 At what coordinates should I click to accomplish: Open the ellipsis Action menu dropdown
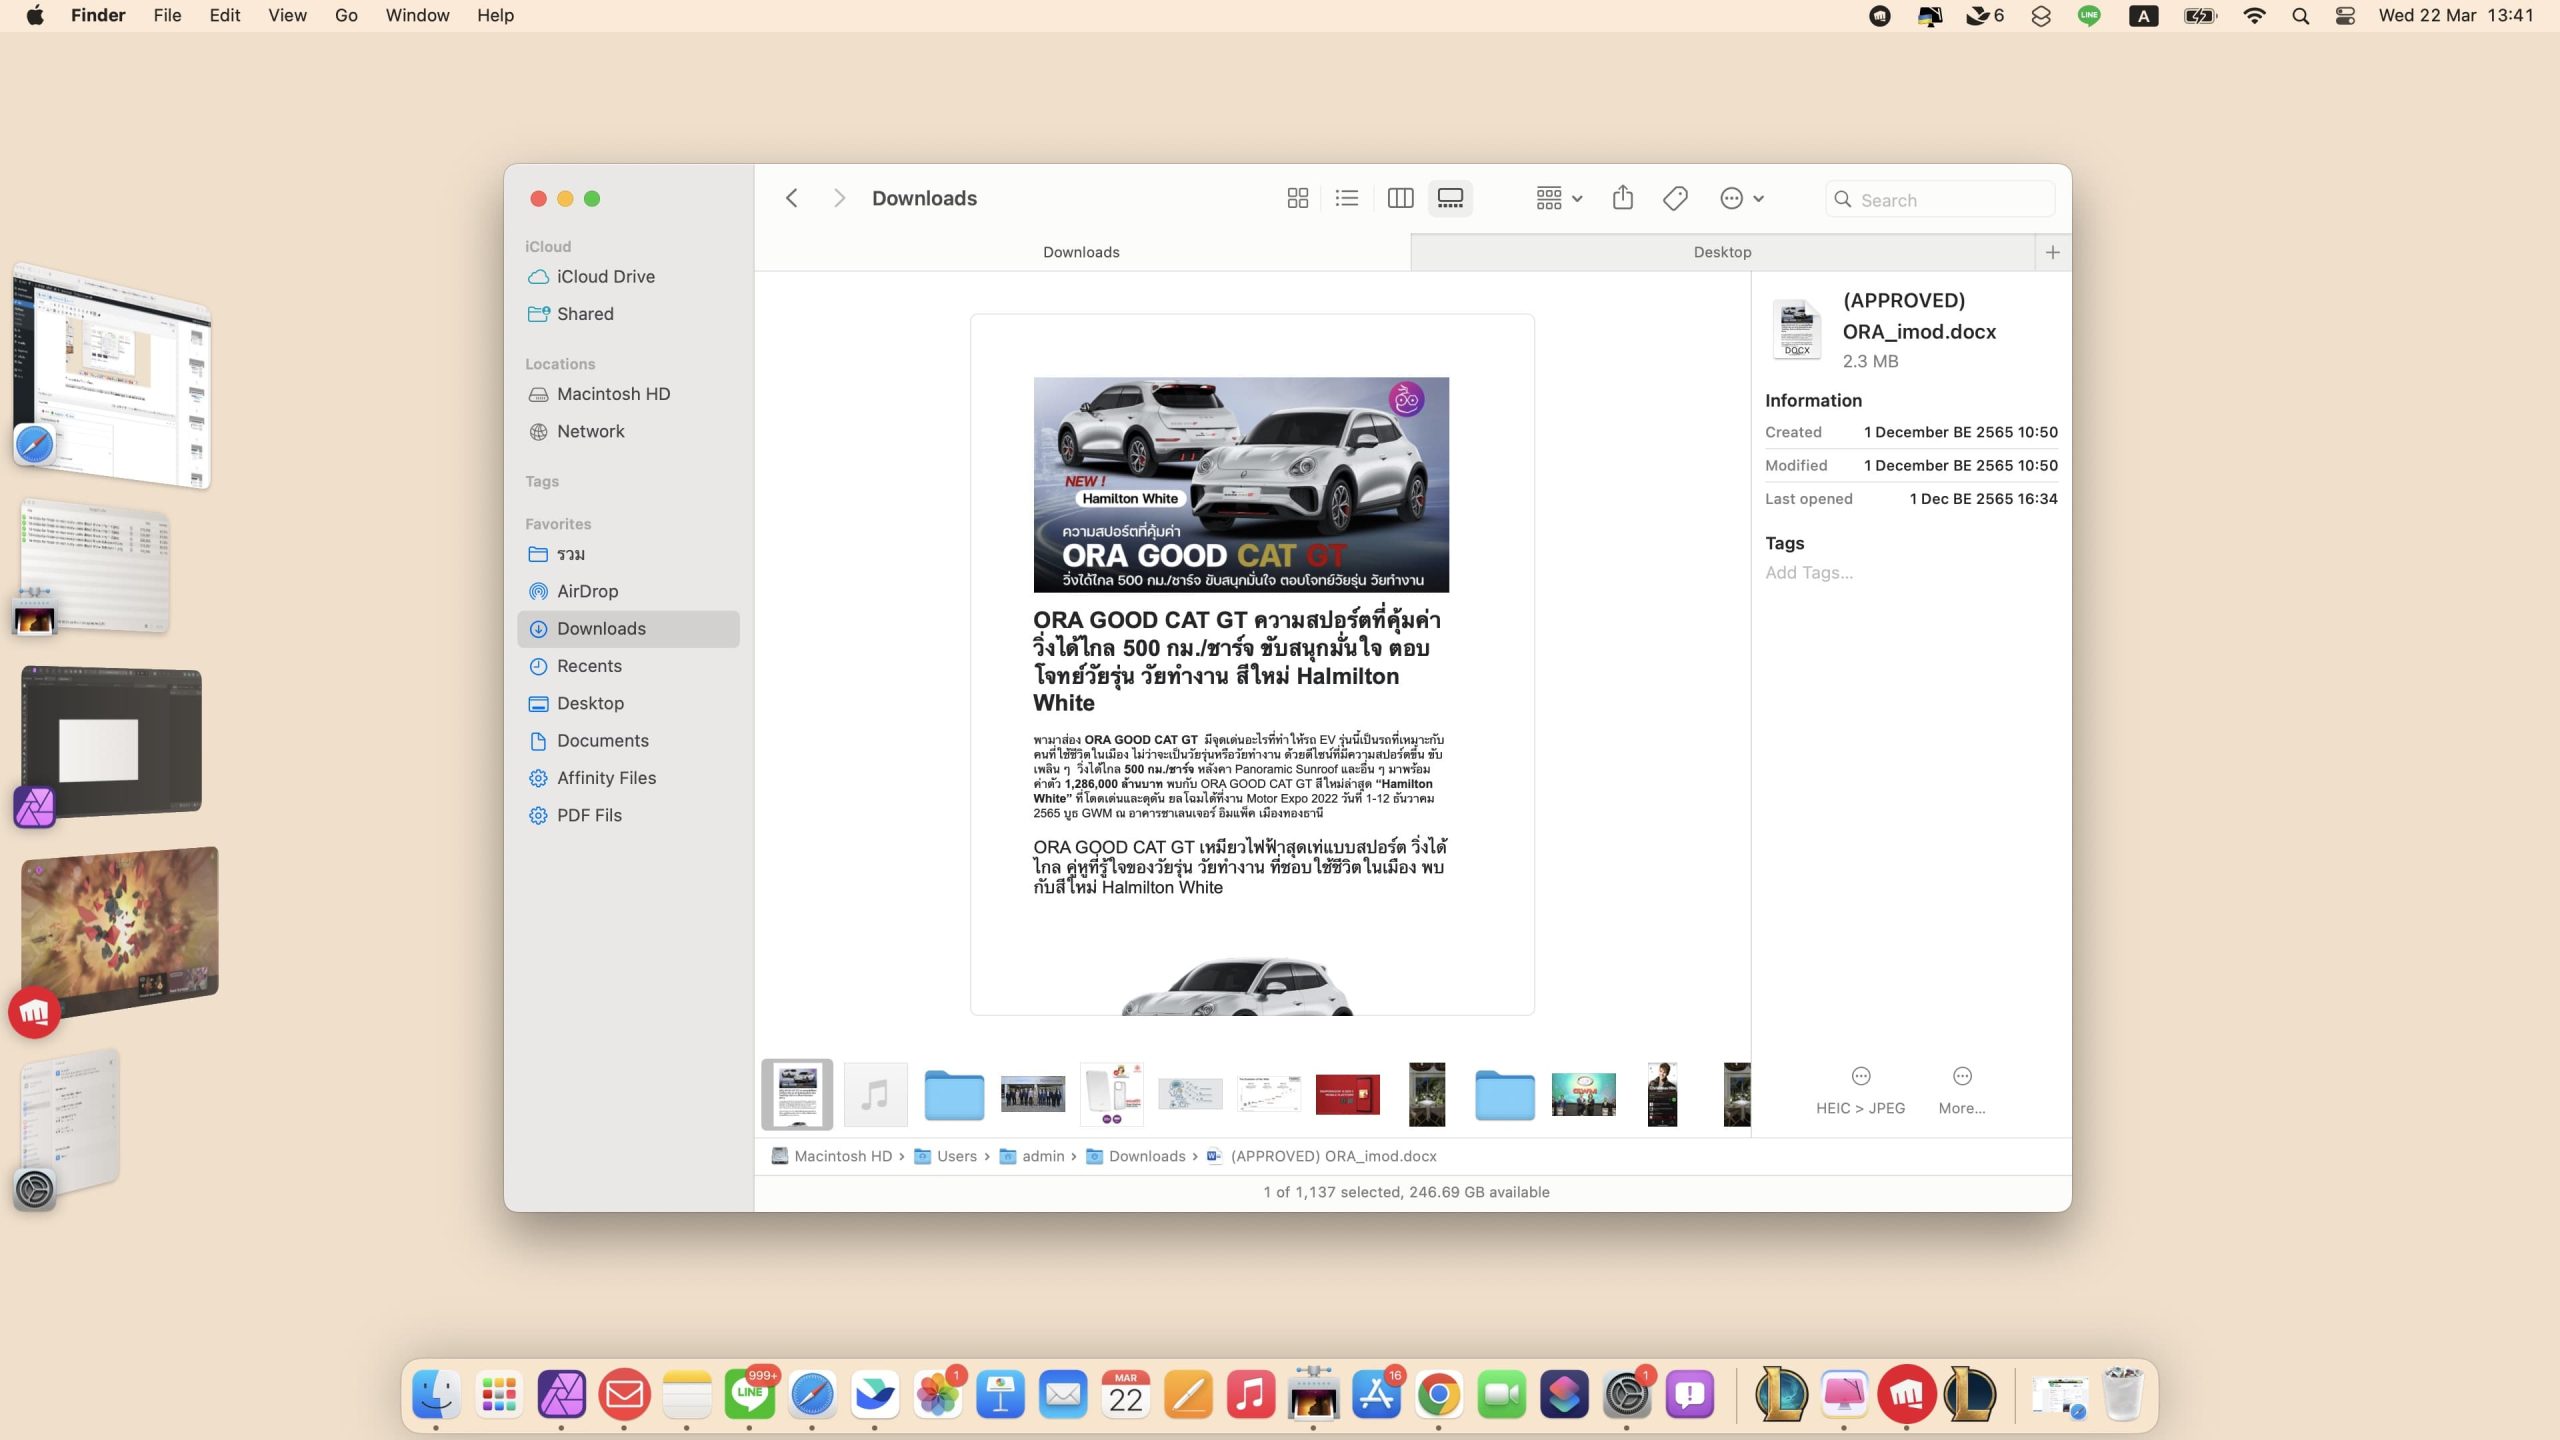pos(1741,198)
